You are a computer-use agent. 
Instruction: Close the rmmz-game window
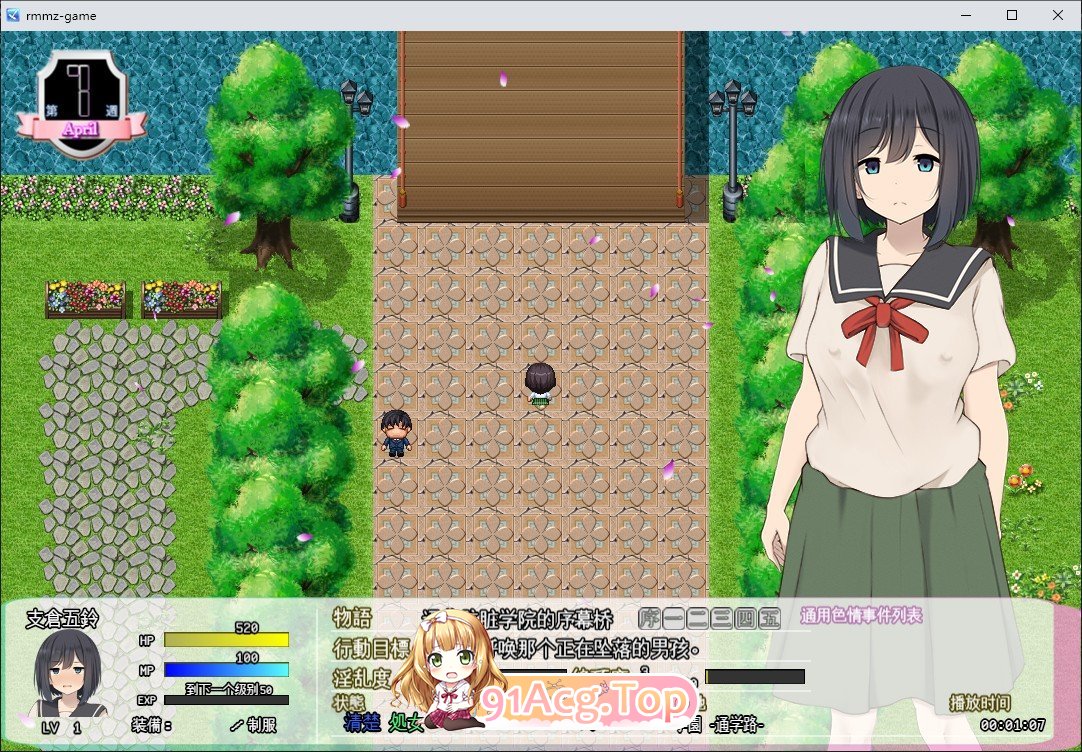(x=1058, y=15)
